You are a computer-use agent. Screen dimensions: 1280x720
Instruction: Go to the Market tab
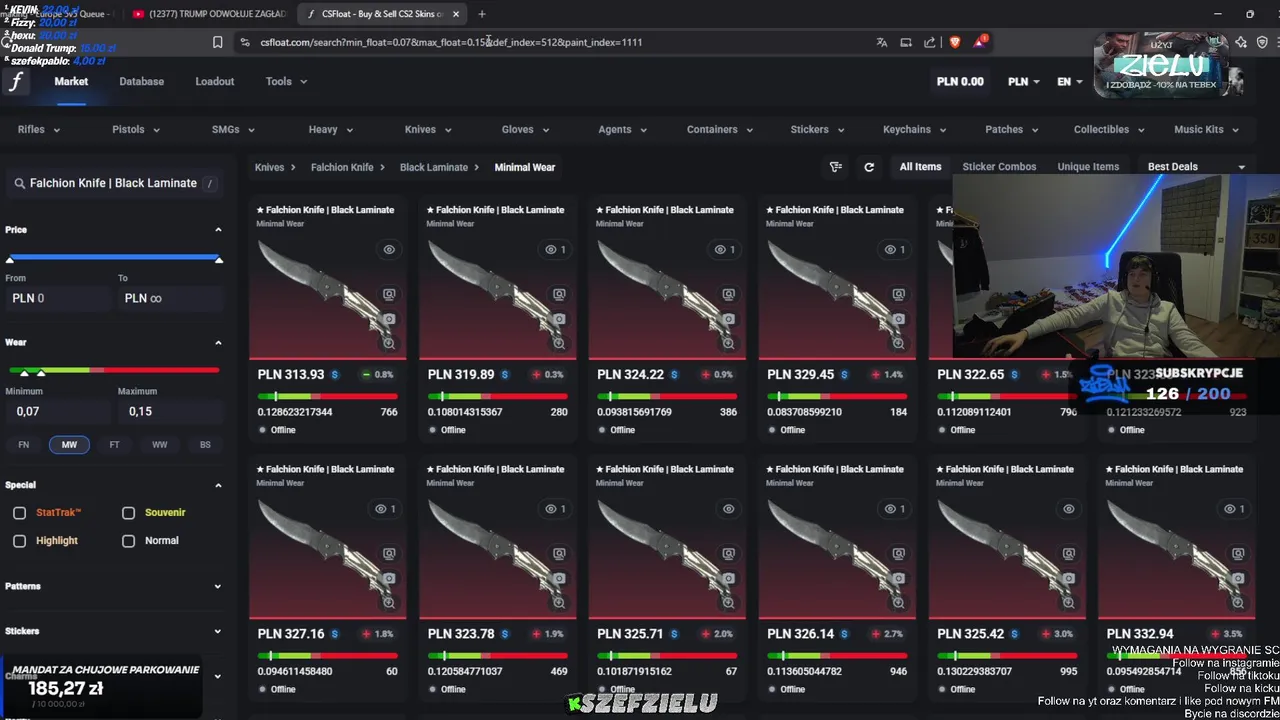coord(71,82)
